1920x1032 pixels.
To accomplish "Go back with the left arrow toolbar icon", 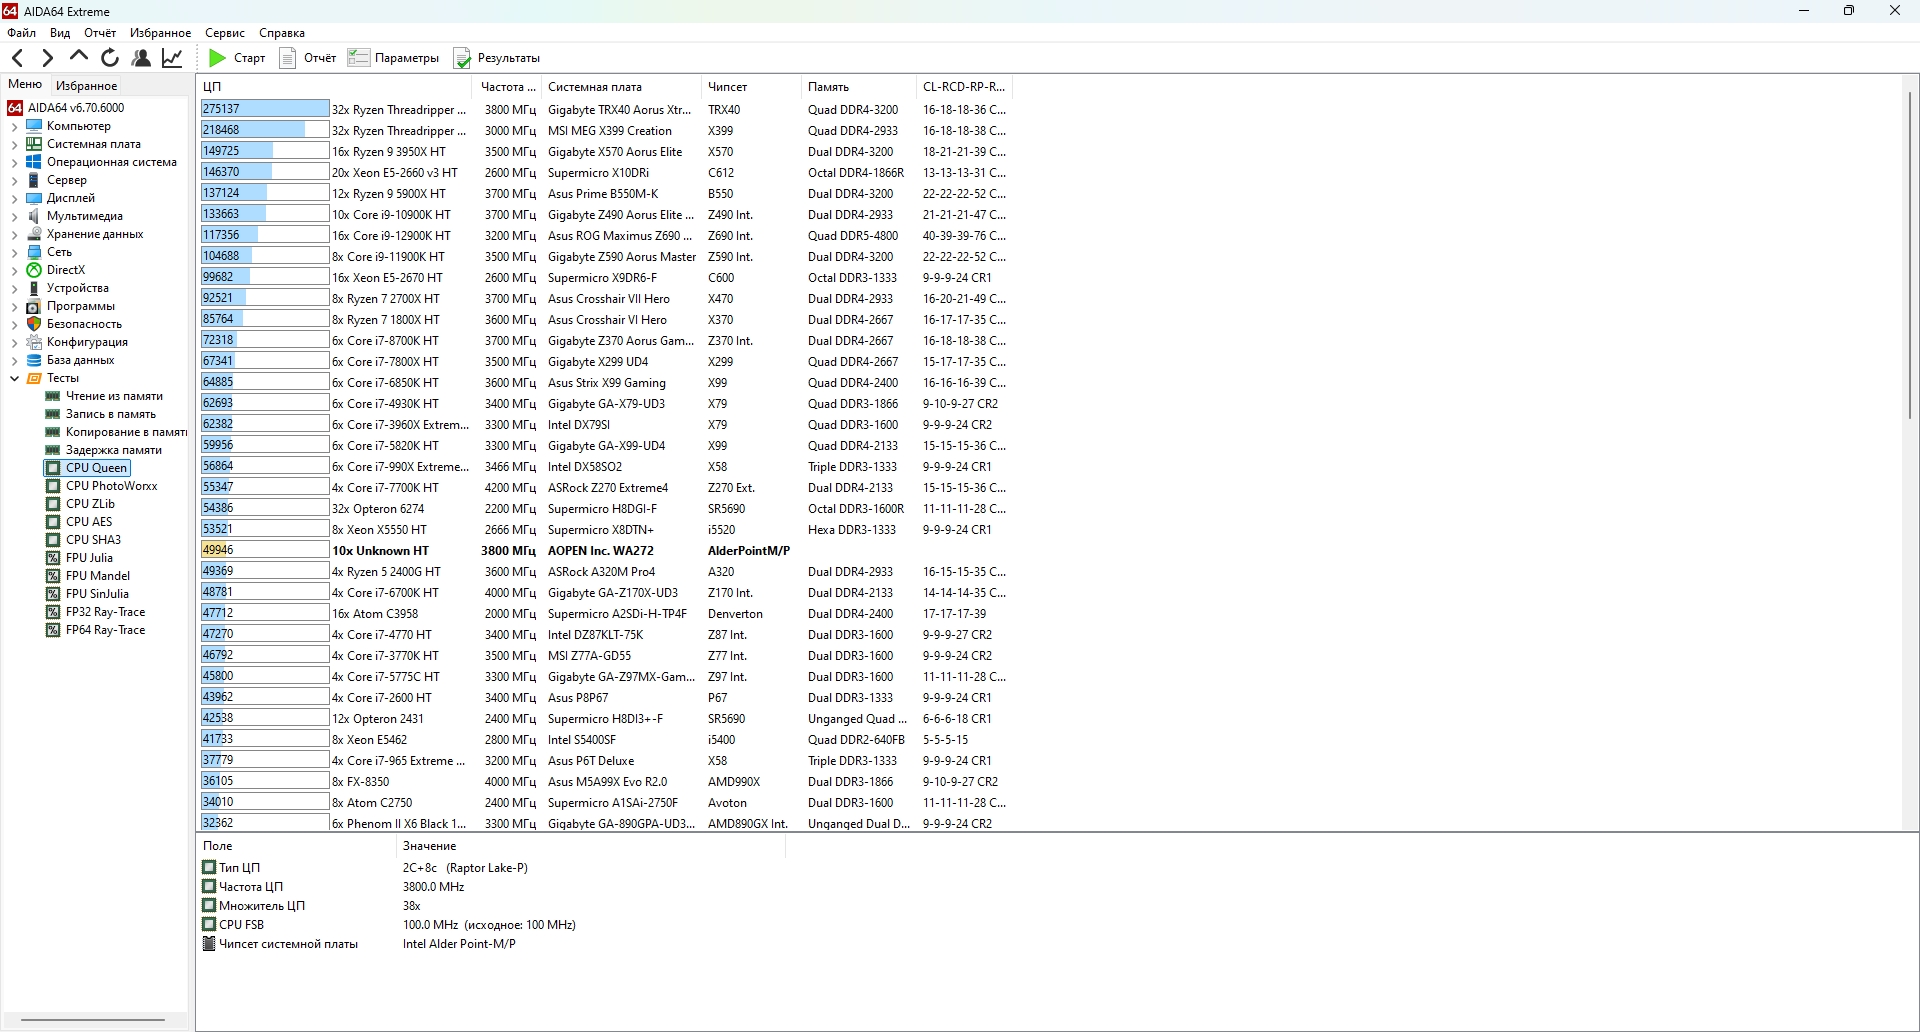I will pos(17,58).
